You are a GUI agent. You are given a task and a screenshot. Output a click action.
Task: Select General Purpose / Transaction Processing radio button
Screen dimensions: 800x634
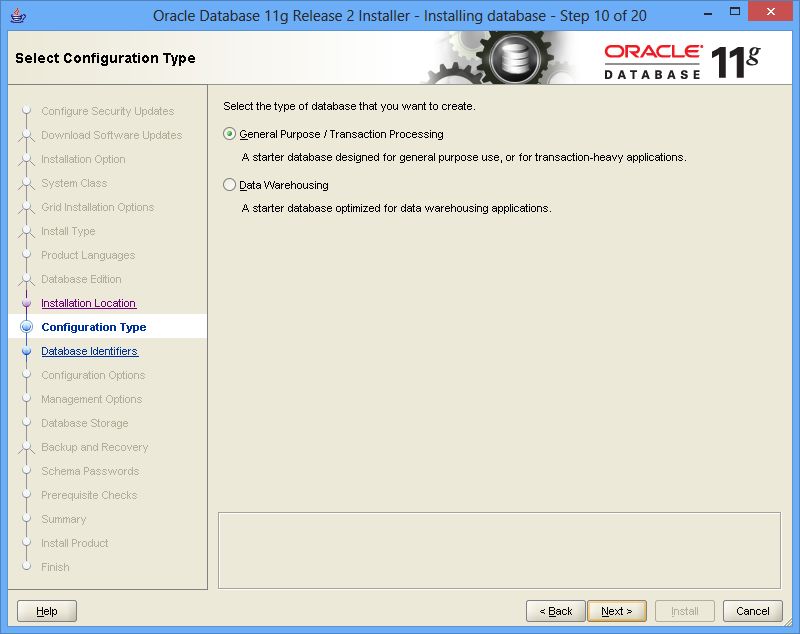tap(230, 134)
